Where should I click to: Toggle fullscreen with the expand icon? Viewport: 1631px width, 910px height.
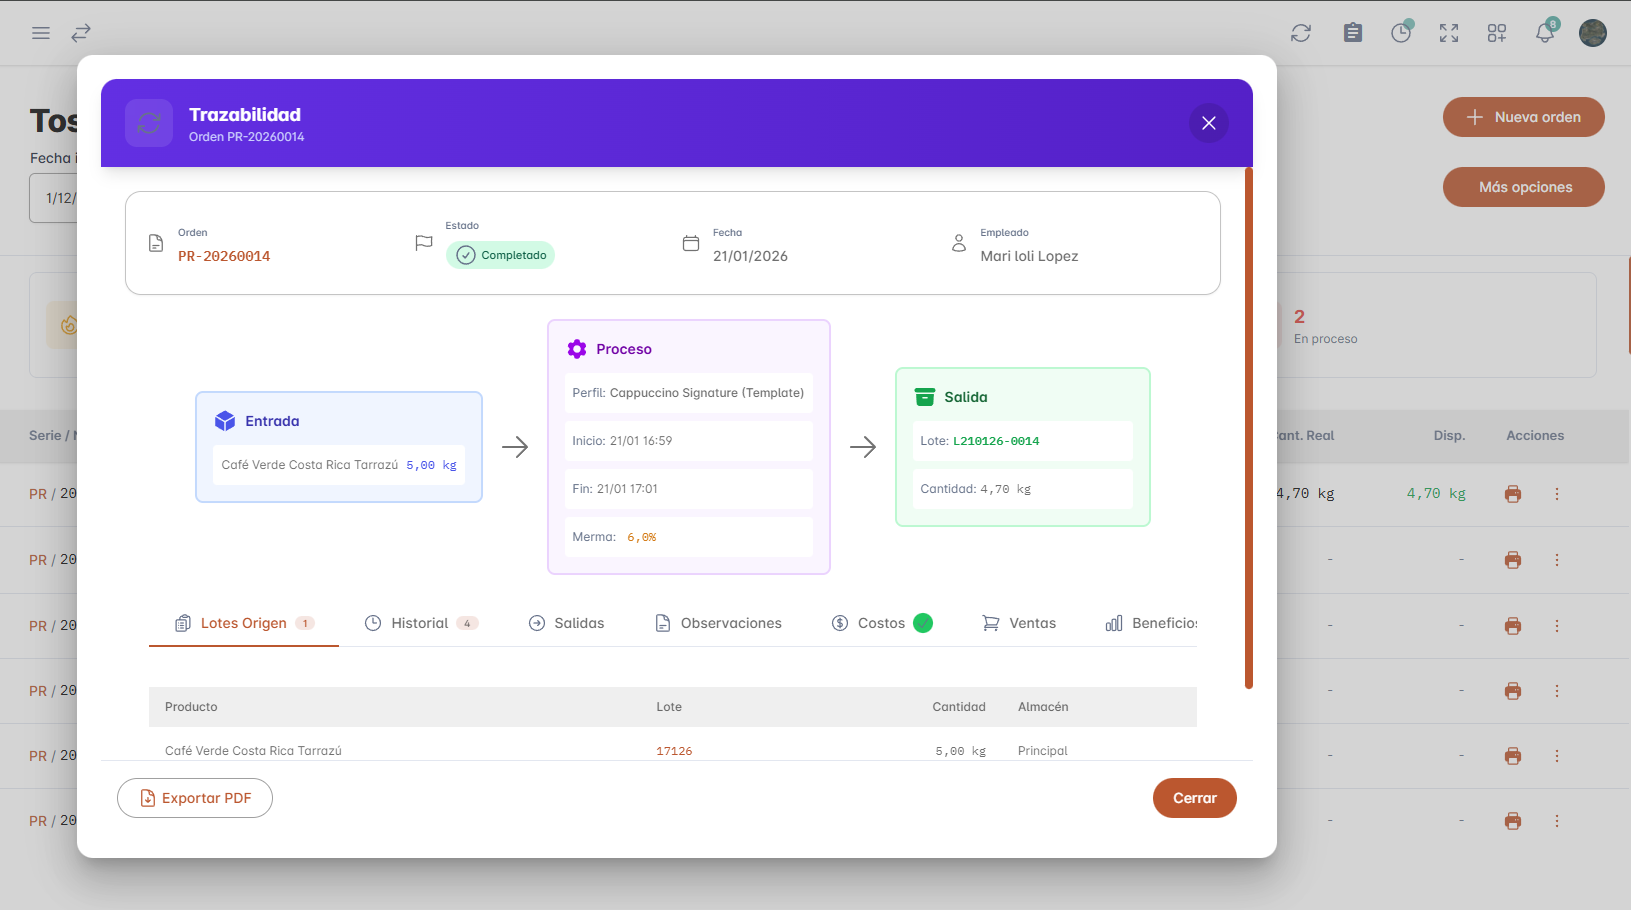tap(1448, 33)
